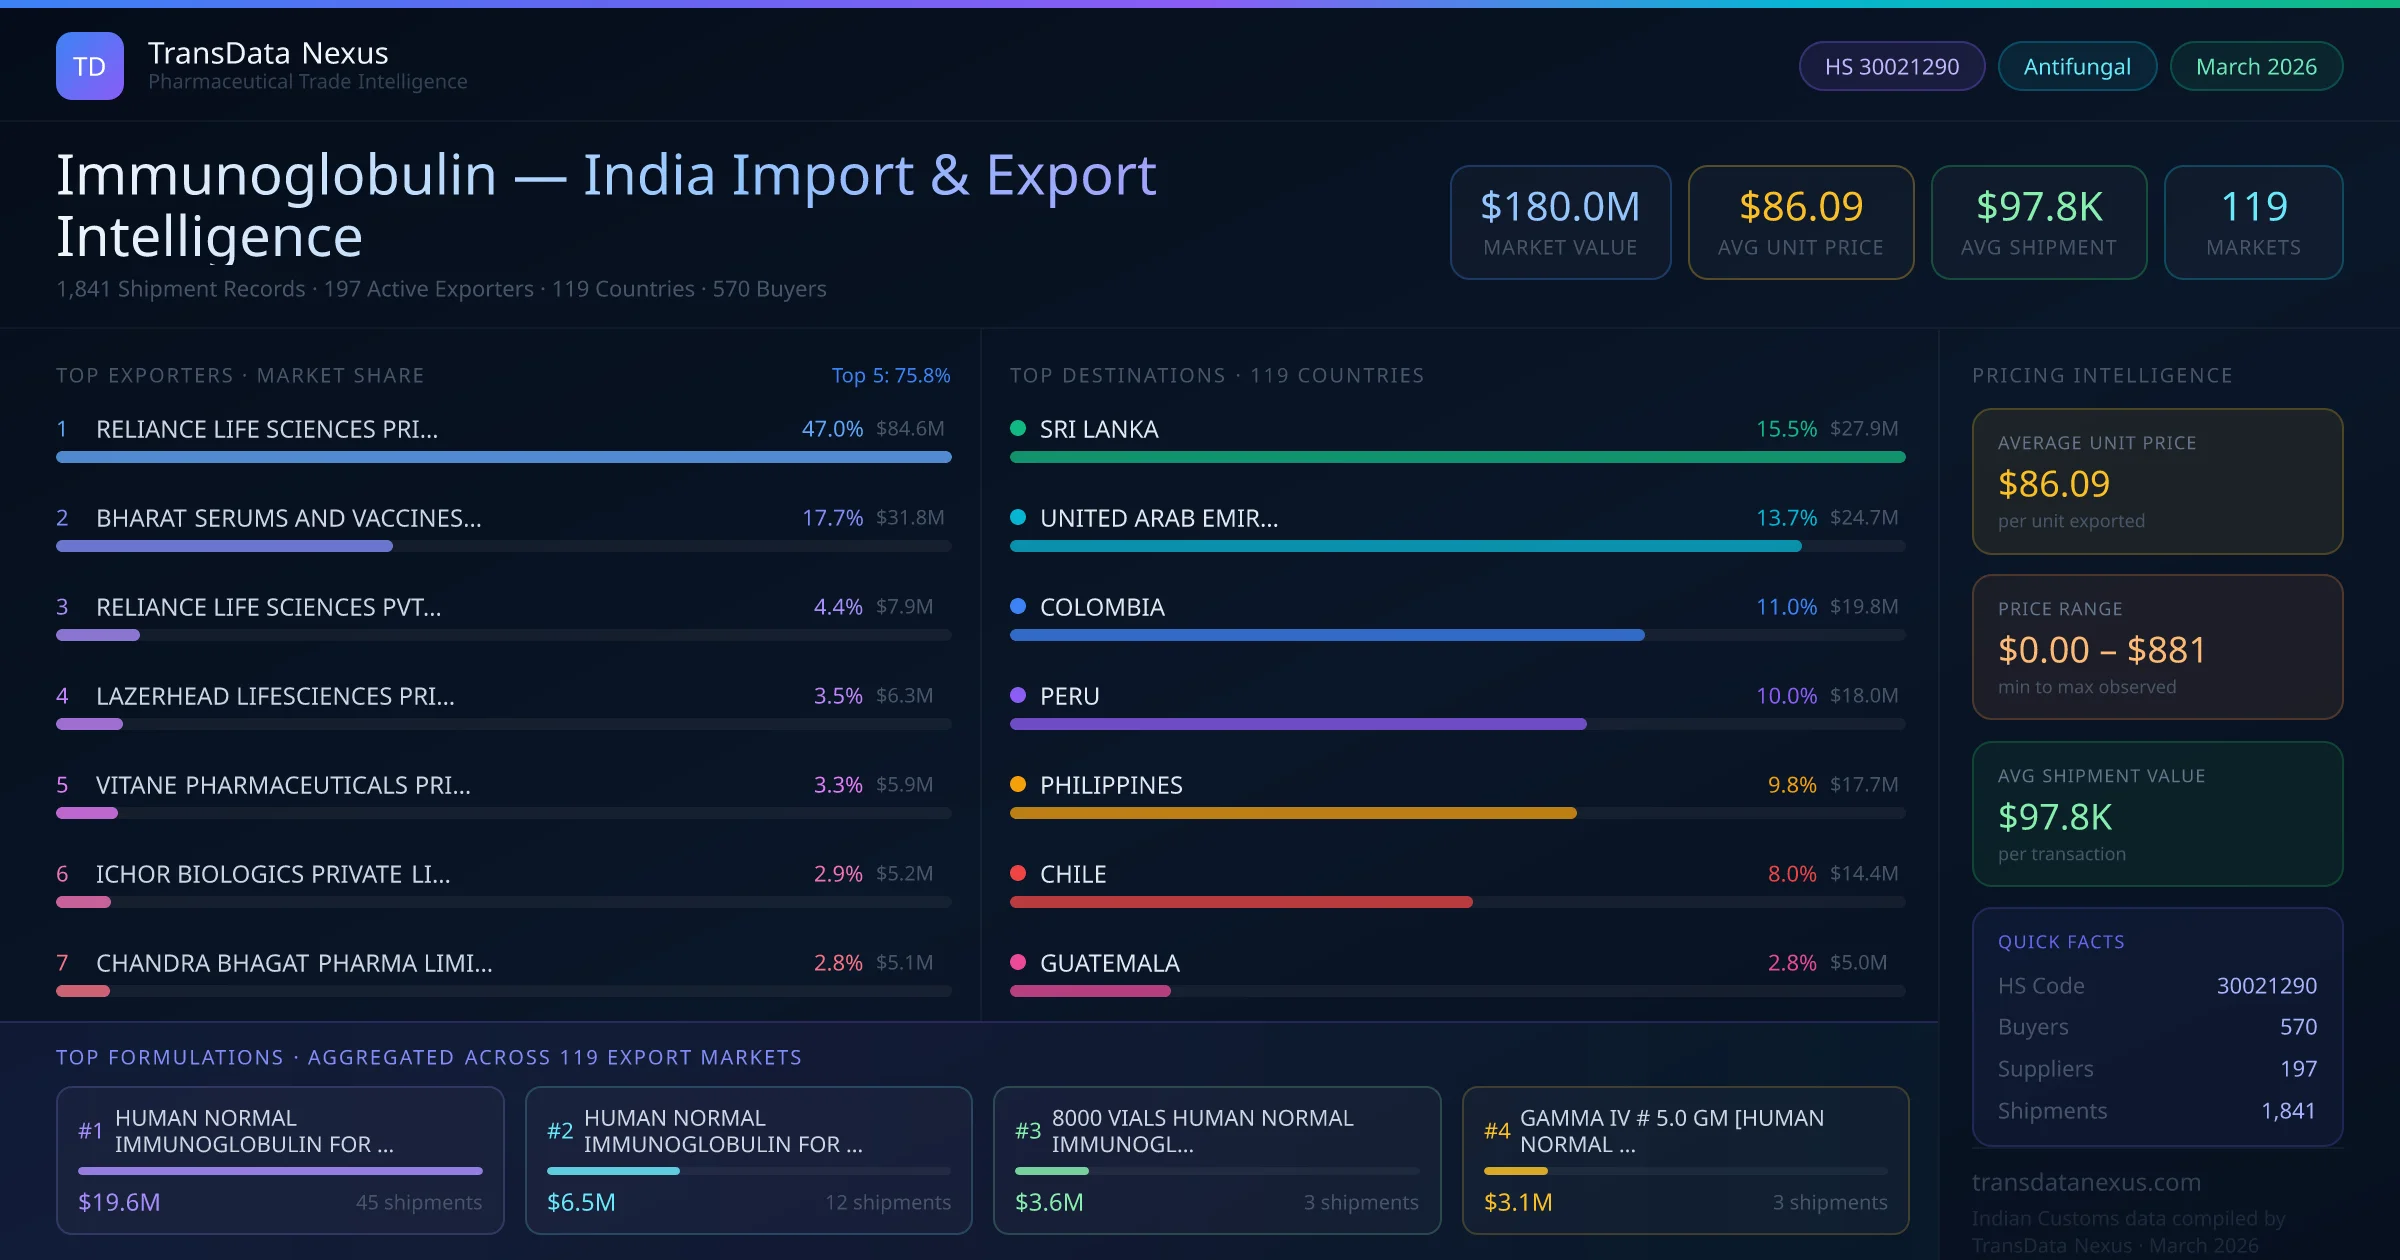The image size is (2400, 1260).
Task: Select the Guatemala destination dot
Action: (x=1017, y=961)
